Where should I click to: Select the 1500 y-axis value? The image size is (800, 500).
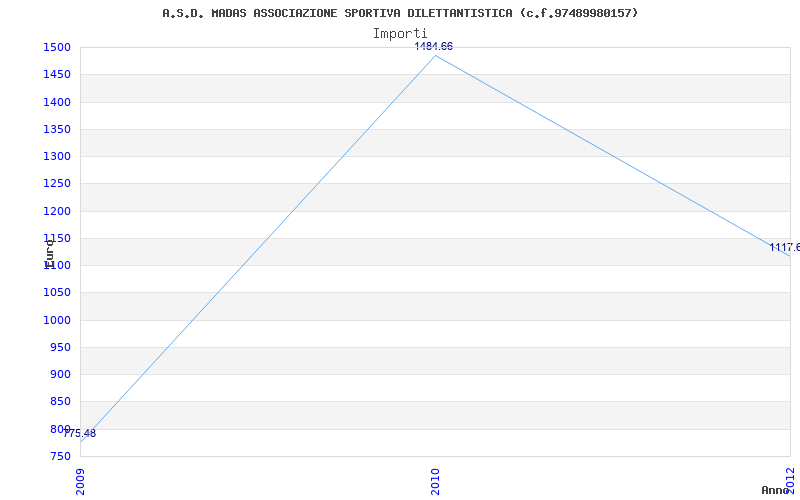tap(56, 47)
